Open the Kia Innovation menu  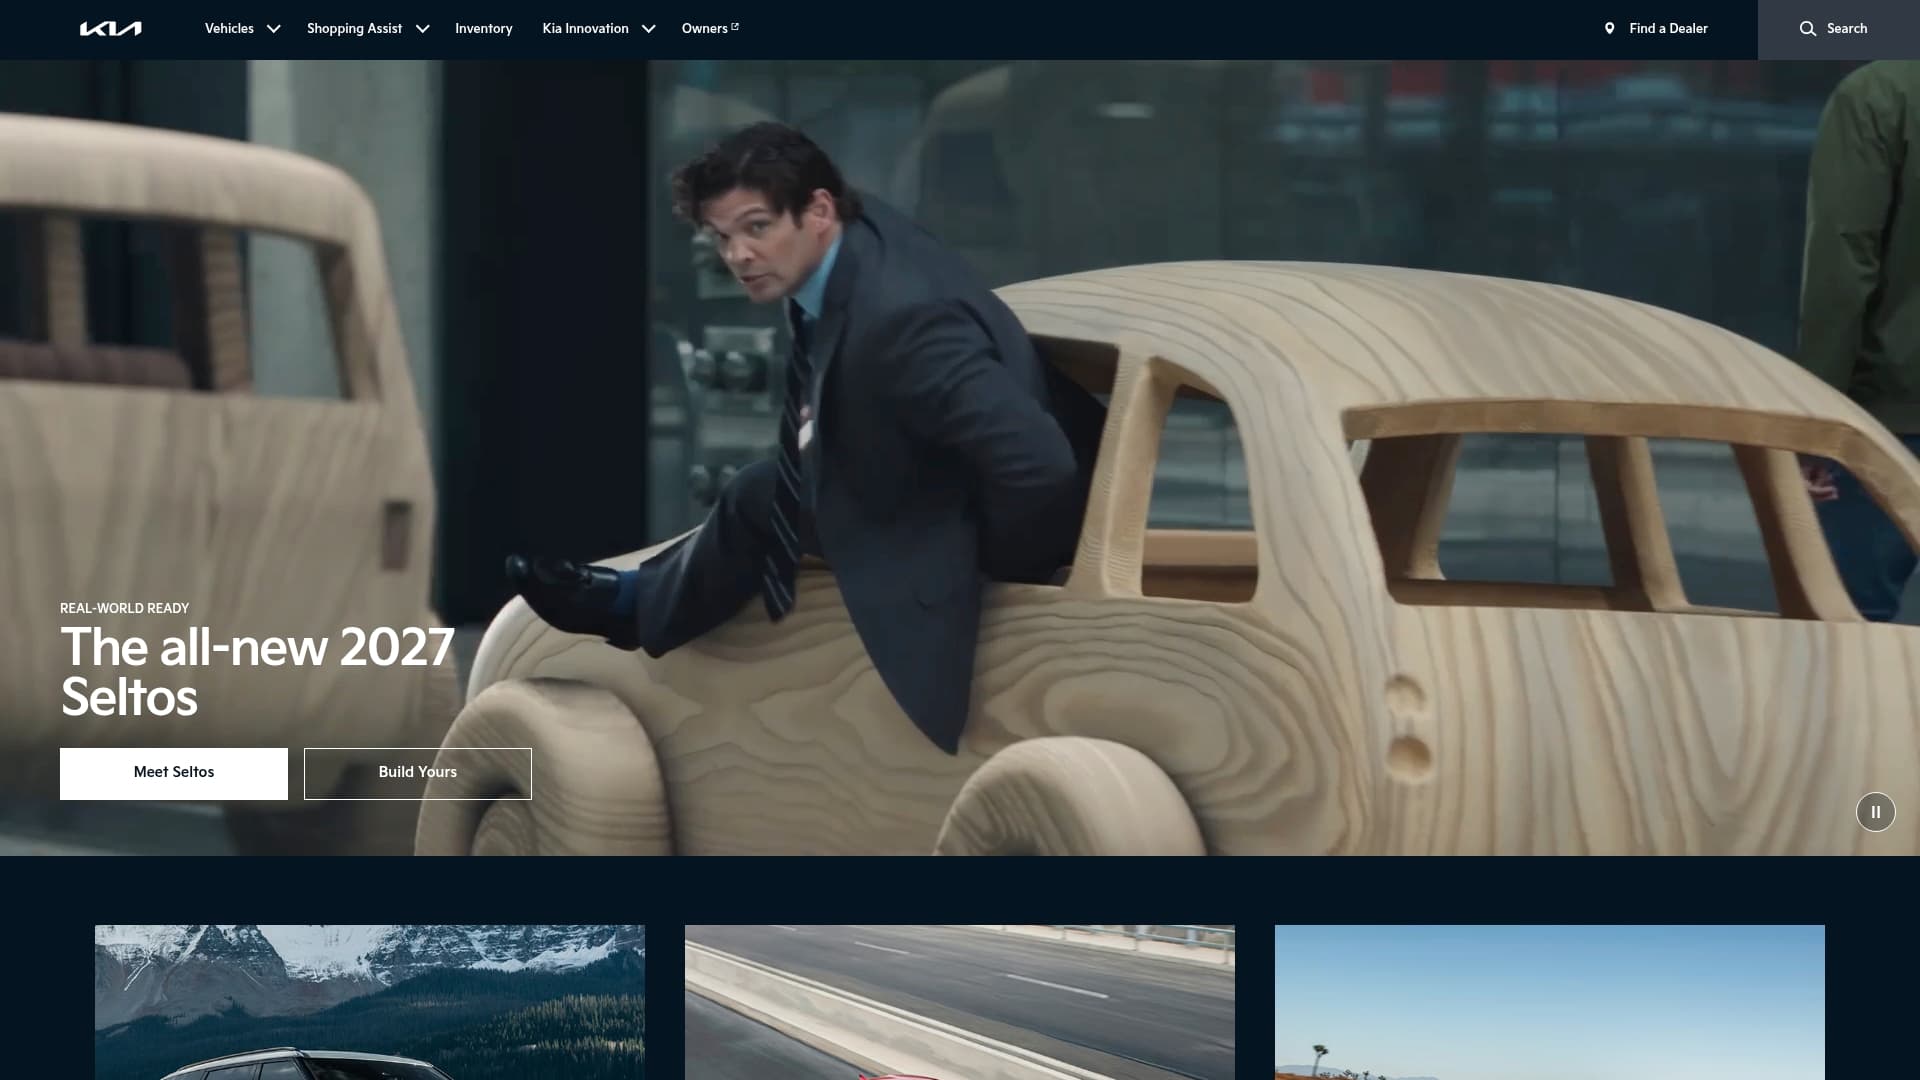coord(585,29)
